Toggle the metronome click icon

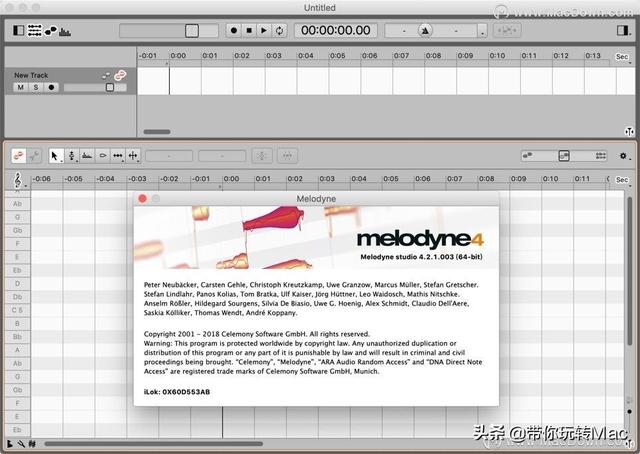[x=425, y=31]
